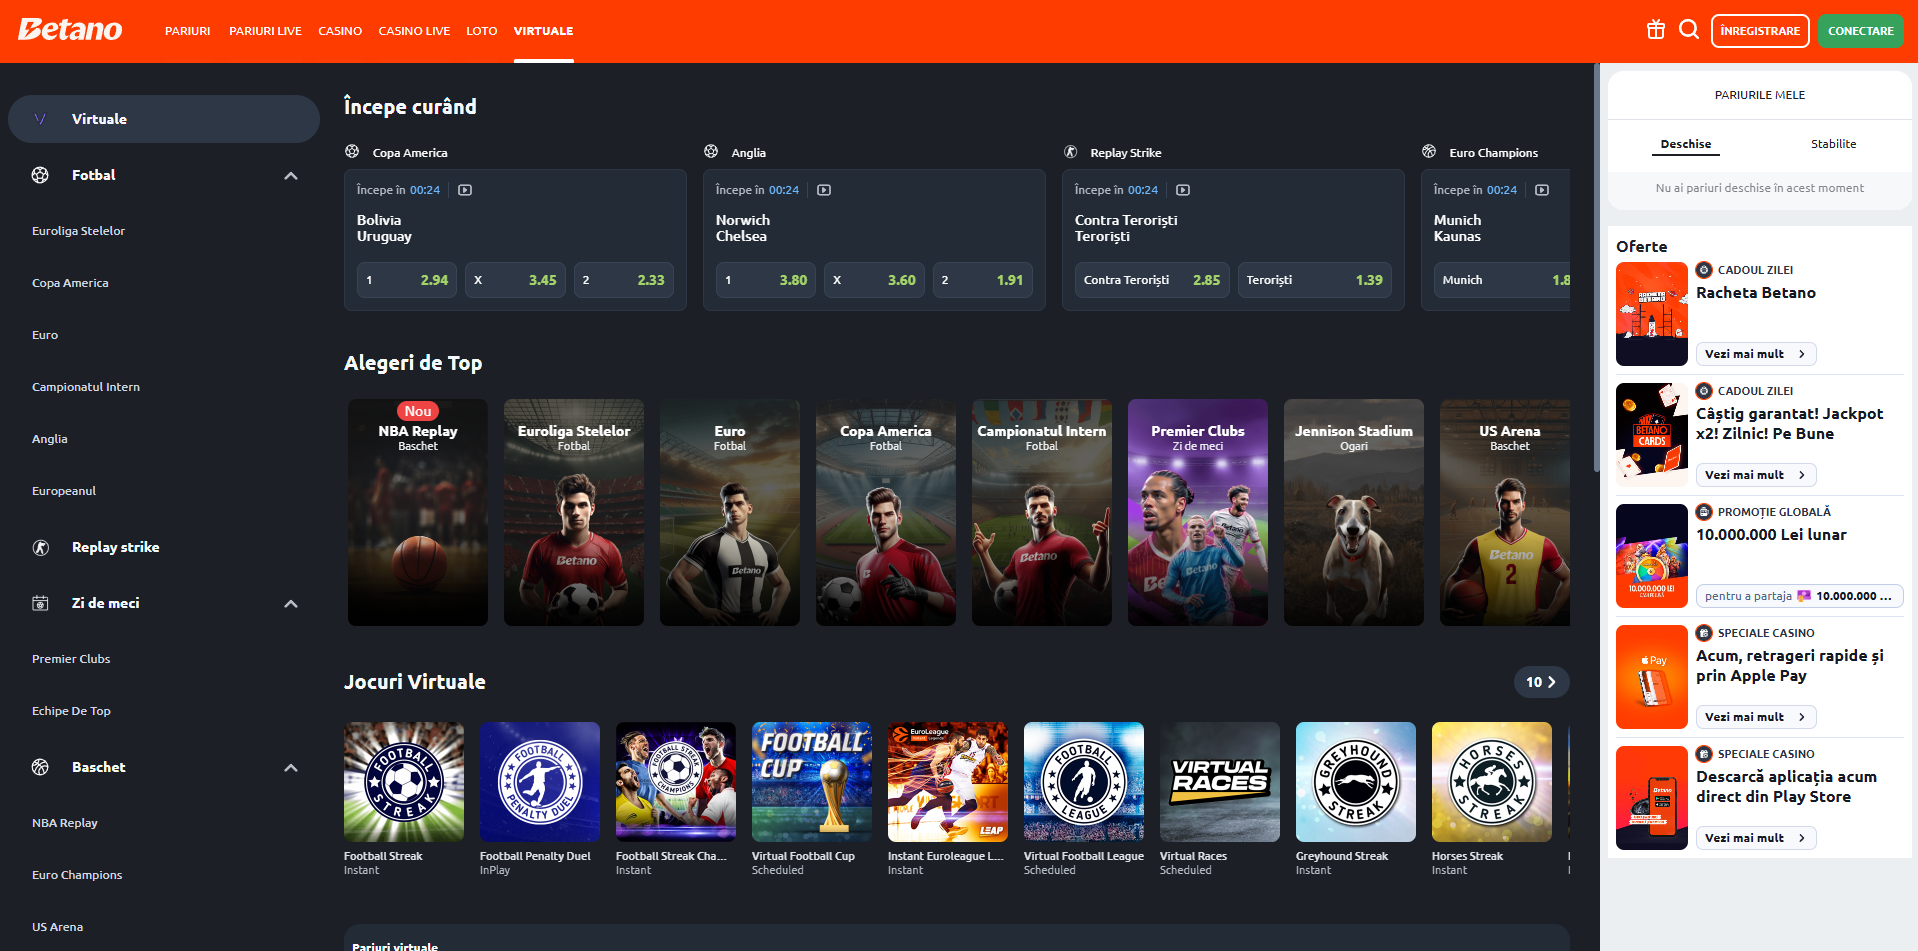
Task: Open live stream icon for Norwich Chelsea
Action: coord(824,190)
